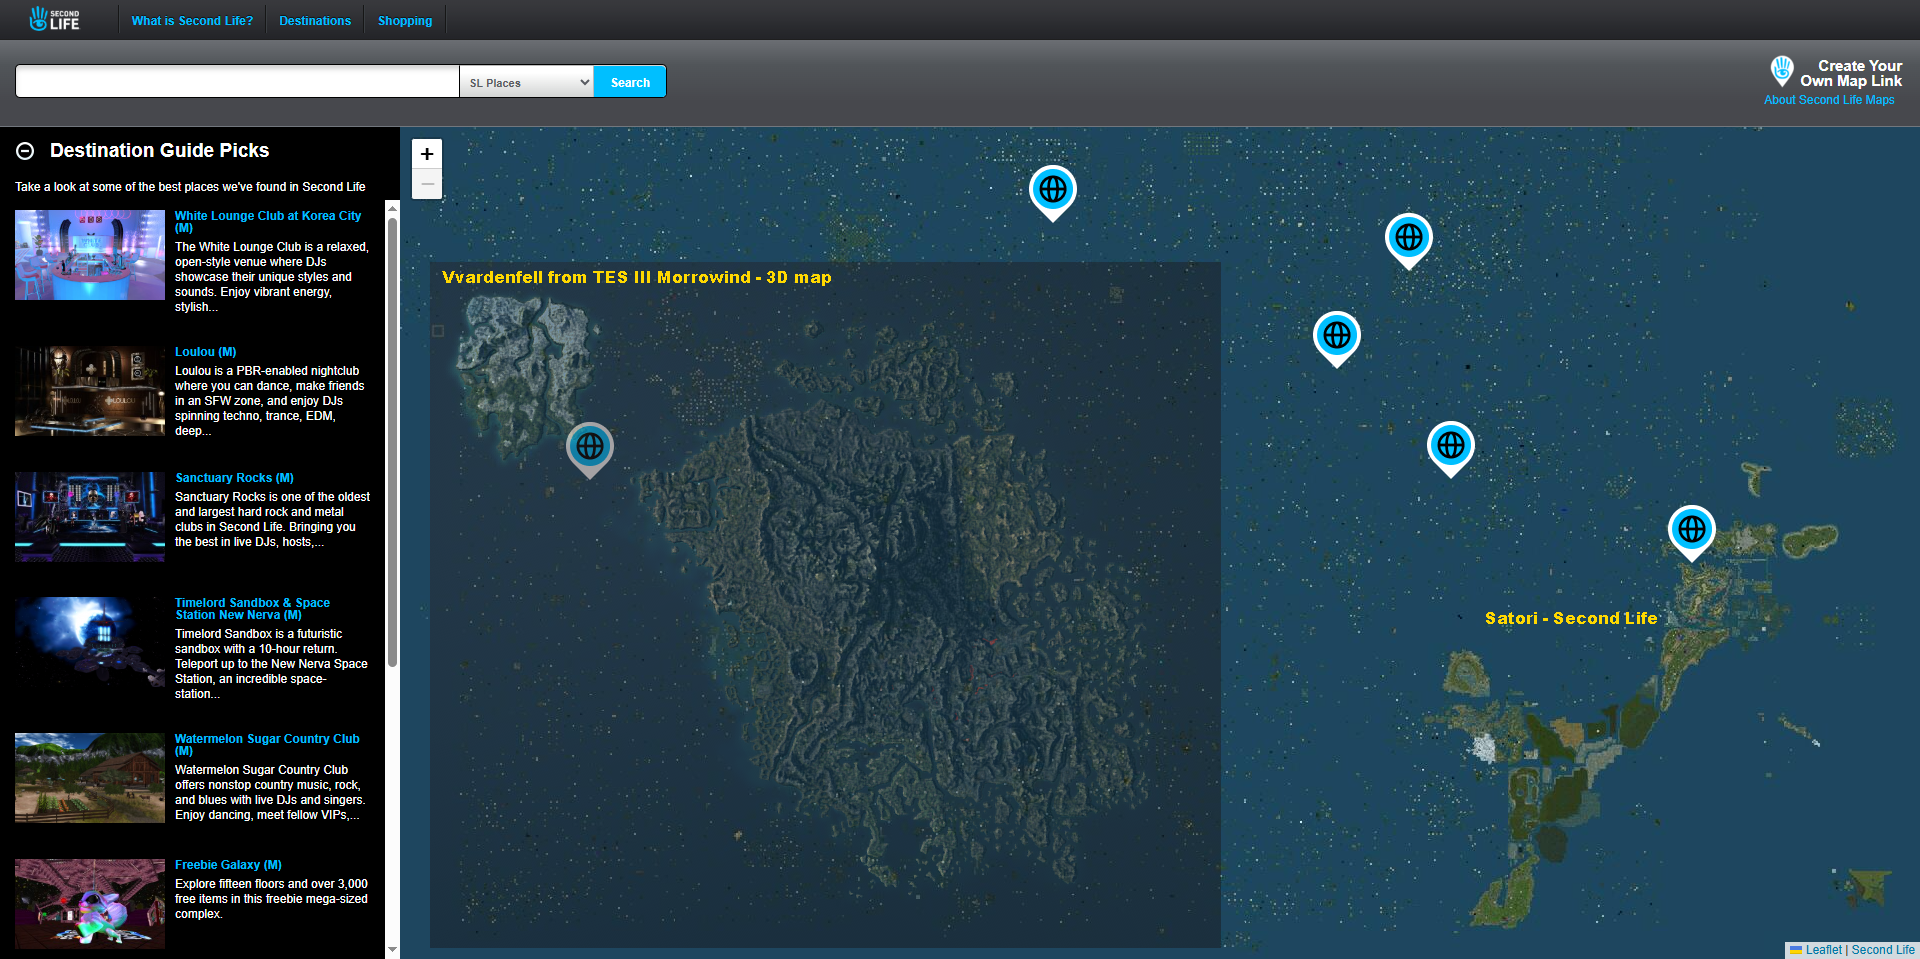Open the Loulou (M) destination link

(x=206, y=352)
